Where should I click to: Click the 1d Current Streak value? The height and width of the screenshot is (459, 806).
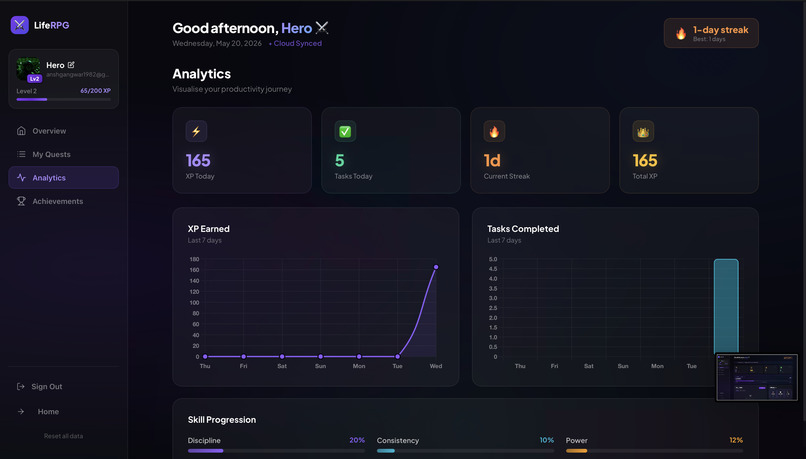[492, 160]
